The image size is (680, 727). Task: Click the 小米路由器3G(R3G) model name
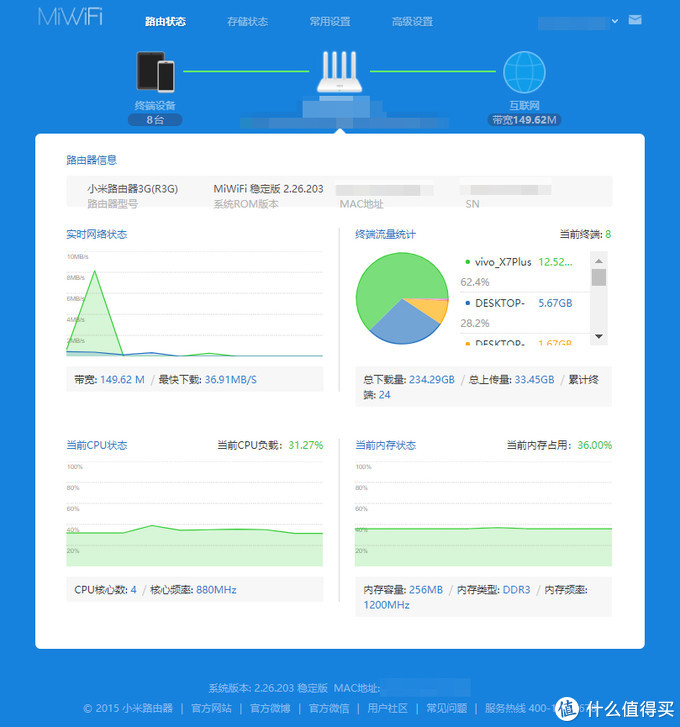[x=133, y=189]
